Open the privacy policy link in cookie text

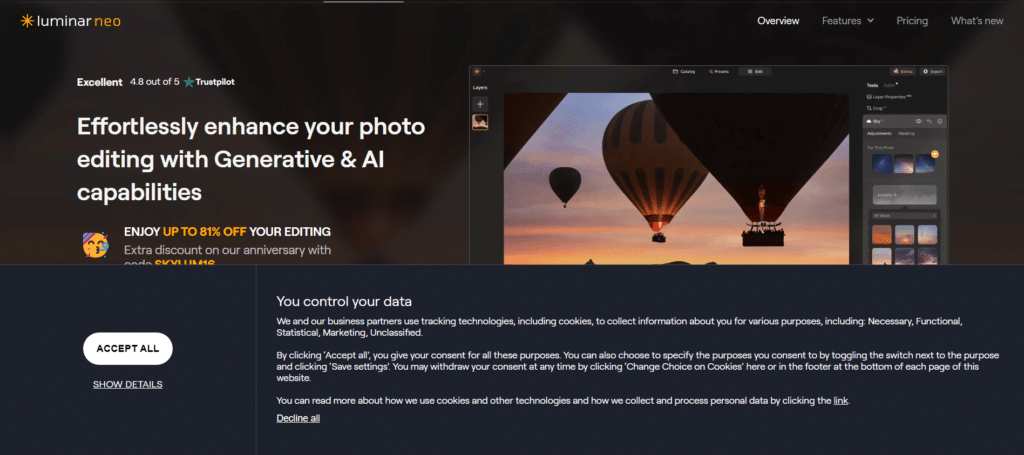point(840,401)
